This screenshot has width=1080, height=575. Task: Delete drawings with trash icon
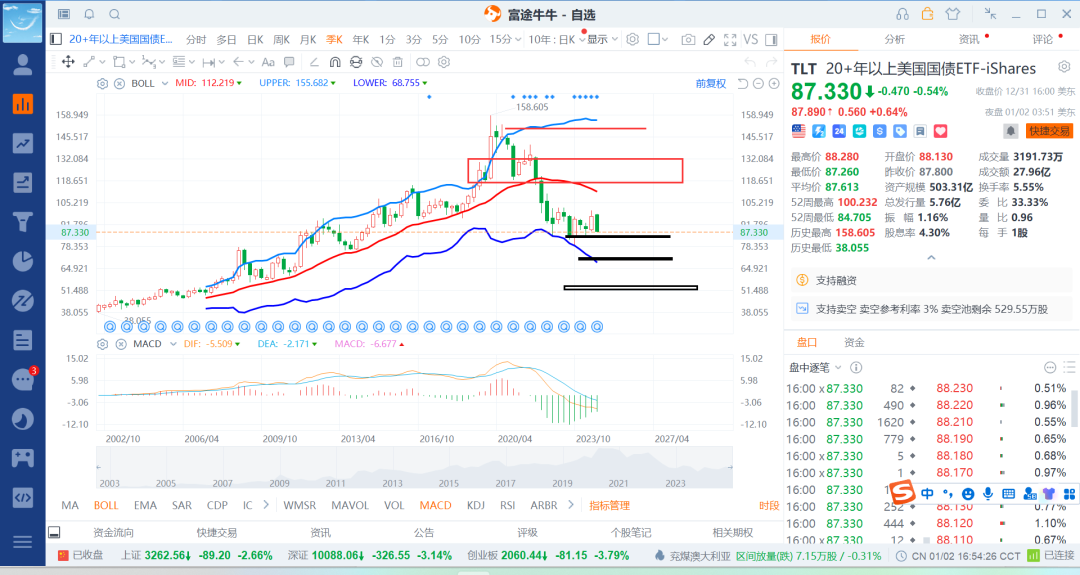[397, 62]
